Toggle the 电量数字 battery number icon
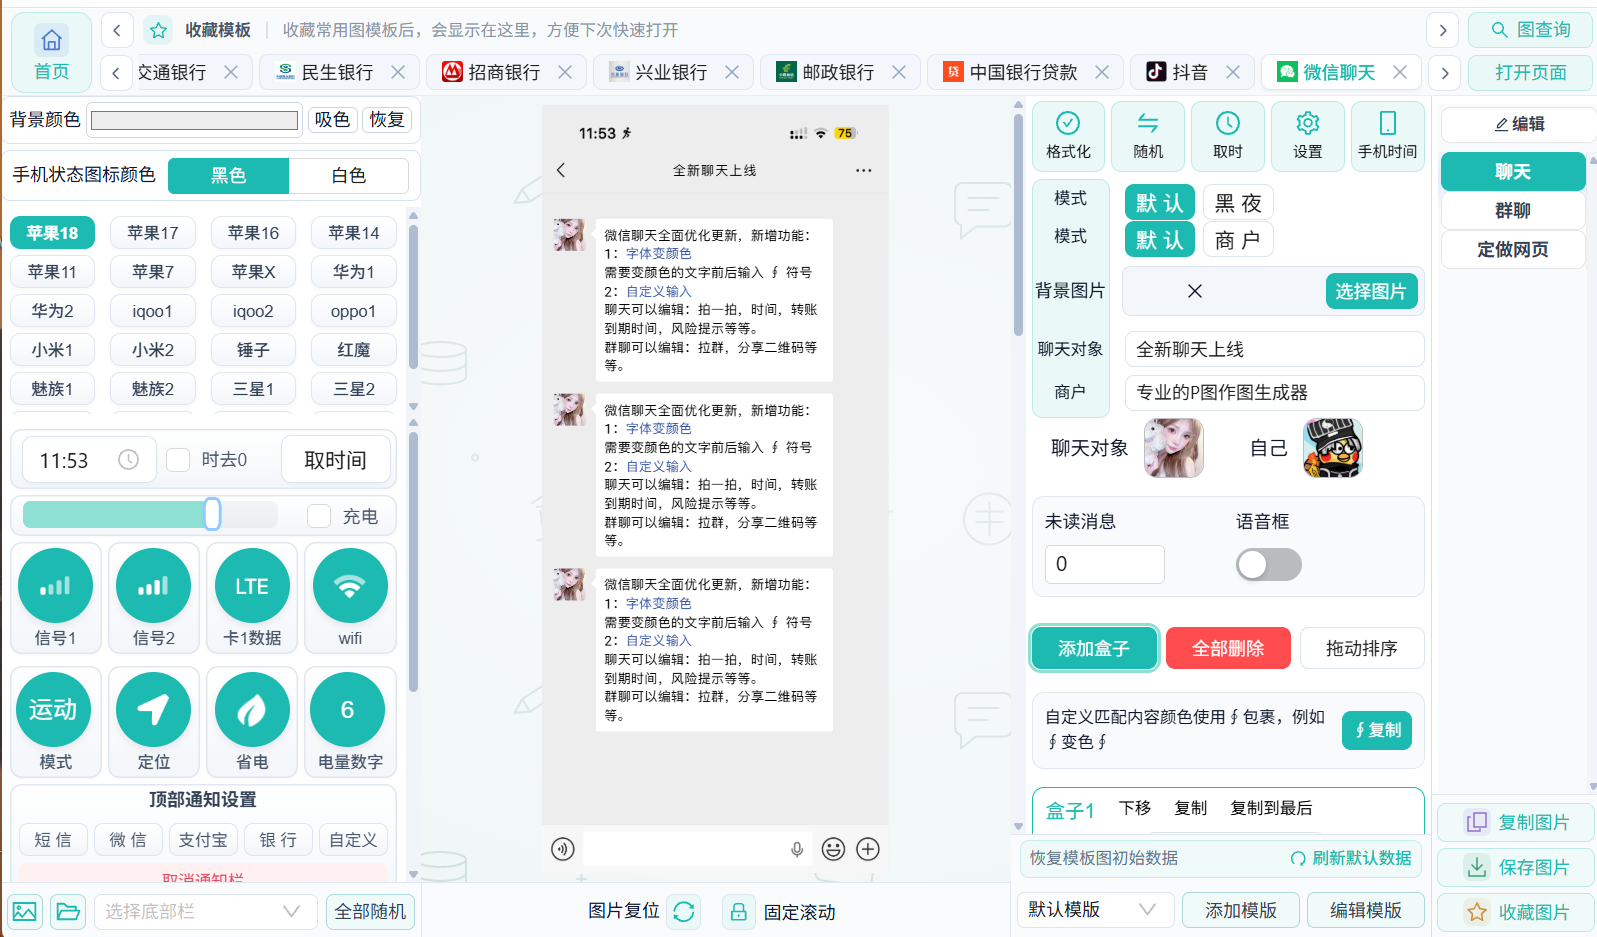 coord(348,710)
